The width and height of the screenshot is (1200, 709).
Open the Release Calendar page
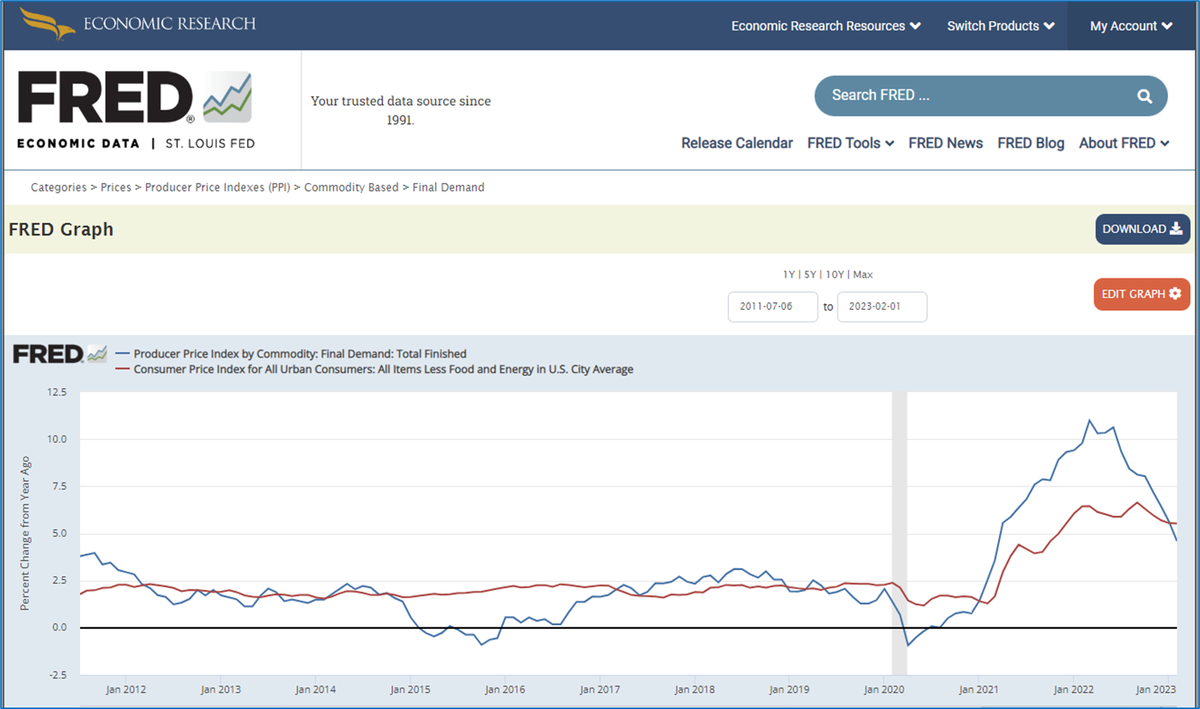pos(737,143)
